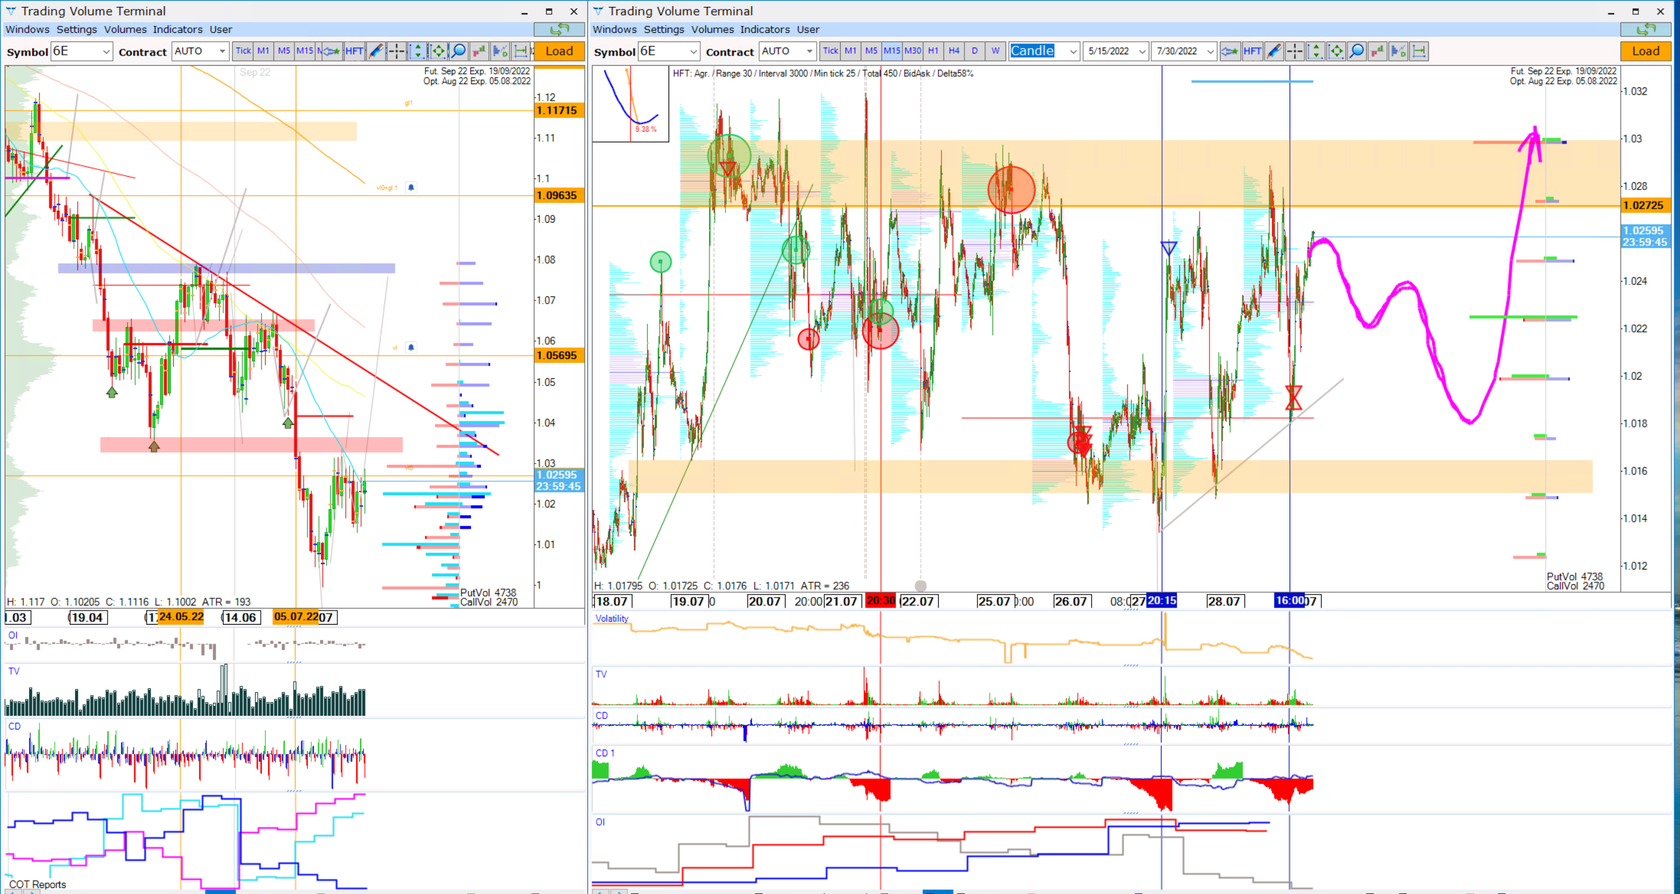Open the Volumes menu in left terminal
This screenshot has height=894, width=1680.
click(125, 30)
